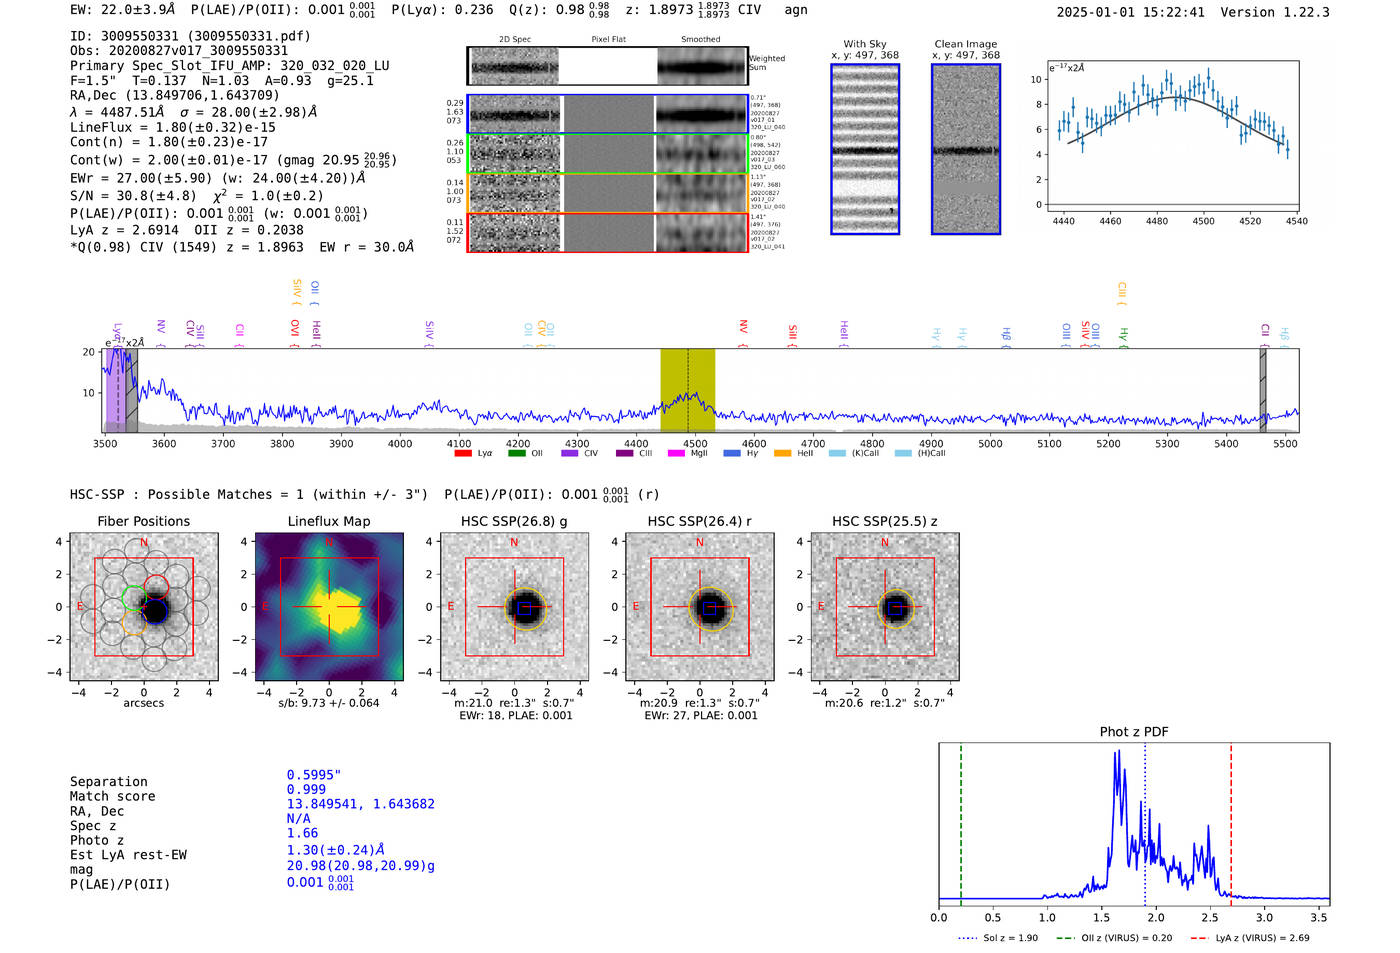This screenshot has width=1400, height=953.
Task: Click the (H)CaII legend swatch
Action: (903, 454)
